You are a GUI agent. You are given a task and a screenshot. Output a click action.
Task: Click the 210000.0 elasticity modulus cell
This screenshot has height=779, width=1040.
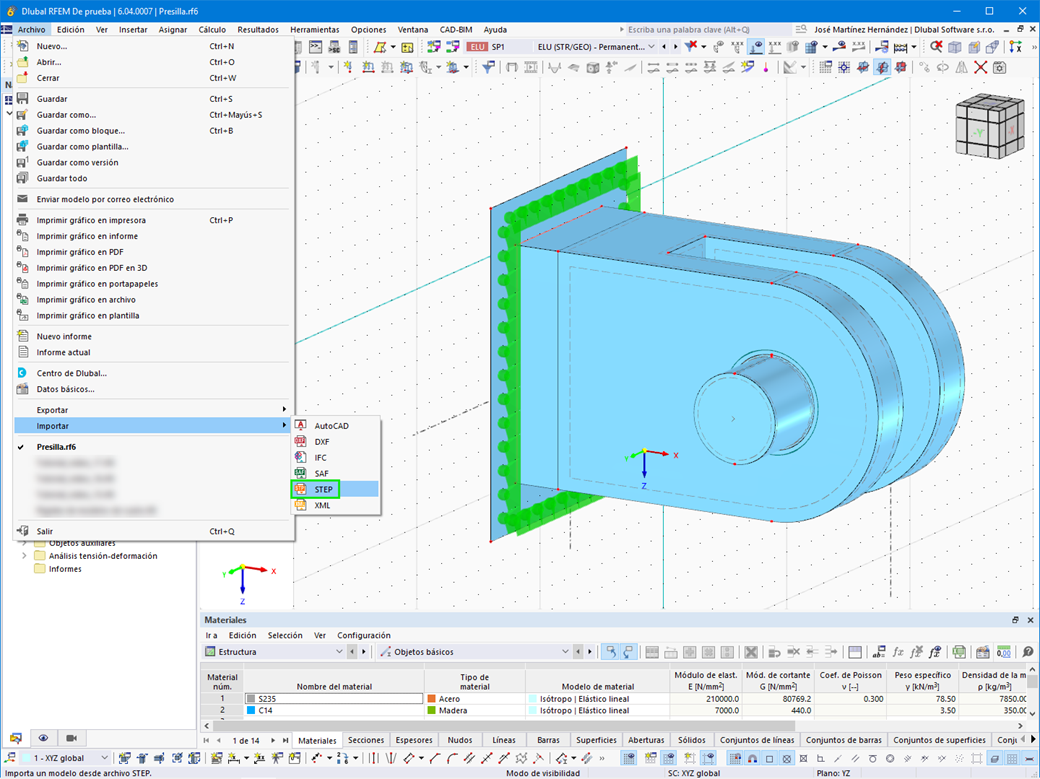point(705,699)
